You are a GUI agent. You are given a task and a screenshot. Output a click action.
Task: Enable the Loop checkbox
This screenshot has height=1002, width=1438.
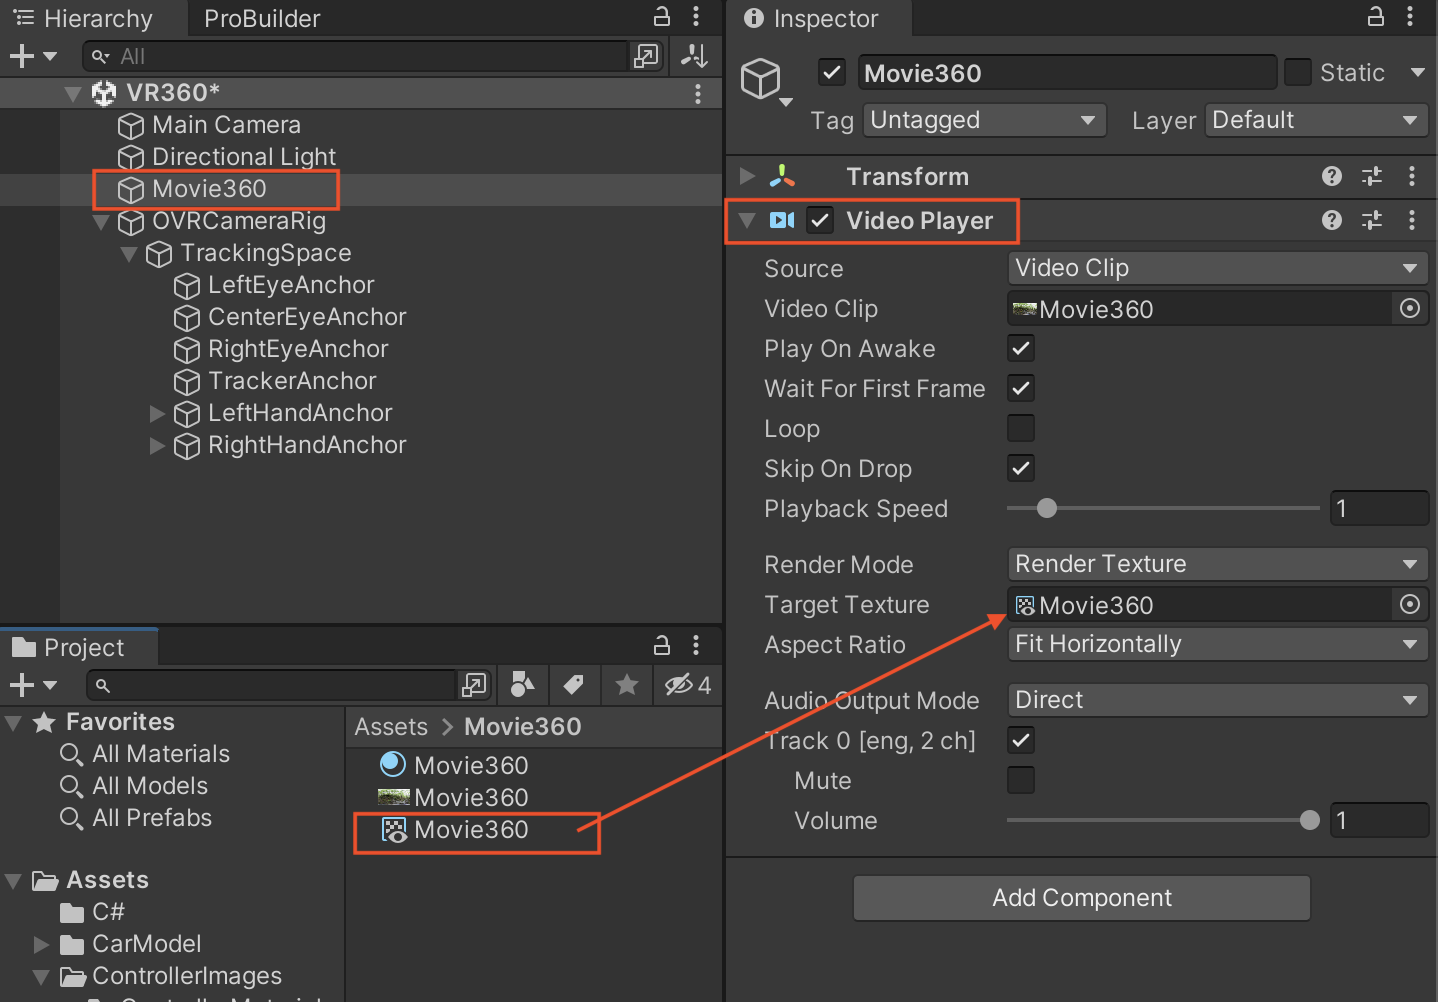1020,429
